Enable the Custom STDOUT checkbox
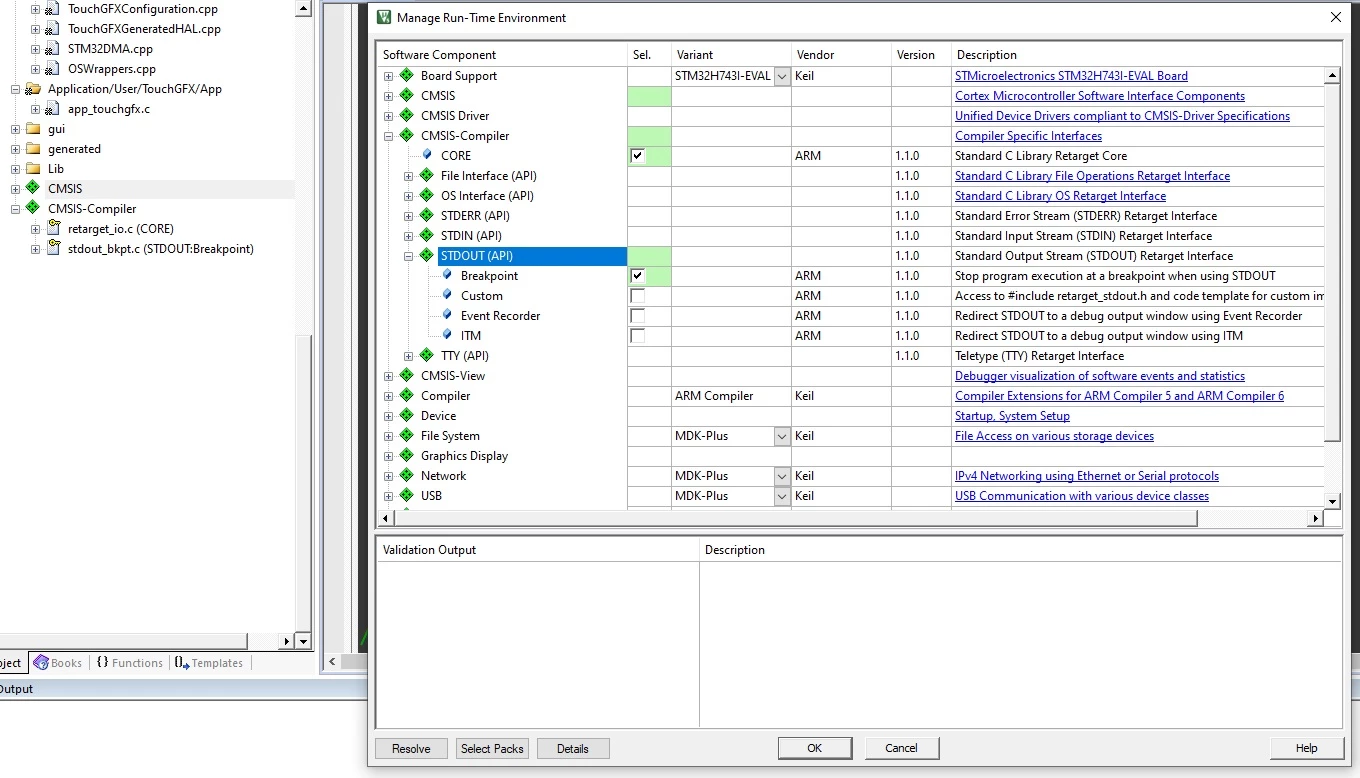The image size is (1360, 778). [x=637, y=296]
